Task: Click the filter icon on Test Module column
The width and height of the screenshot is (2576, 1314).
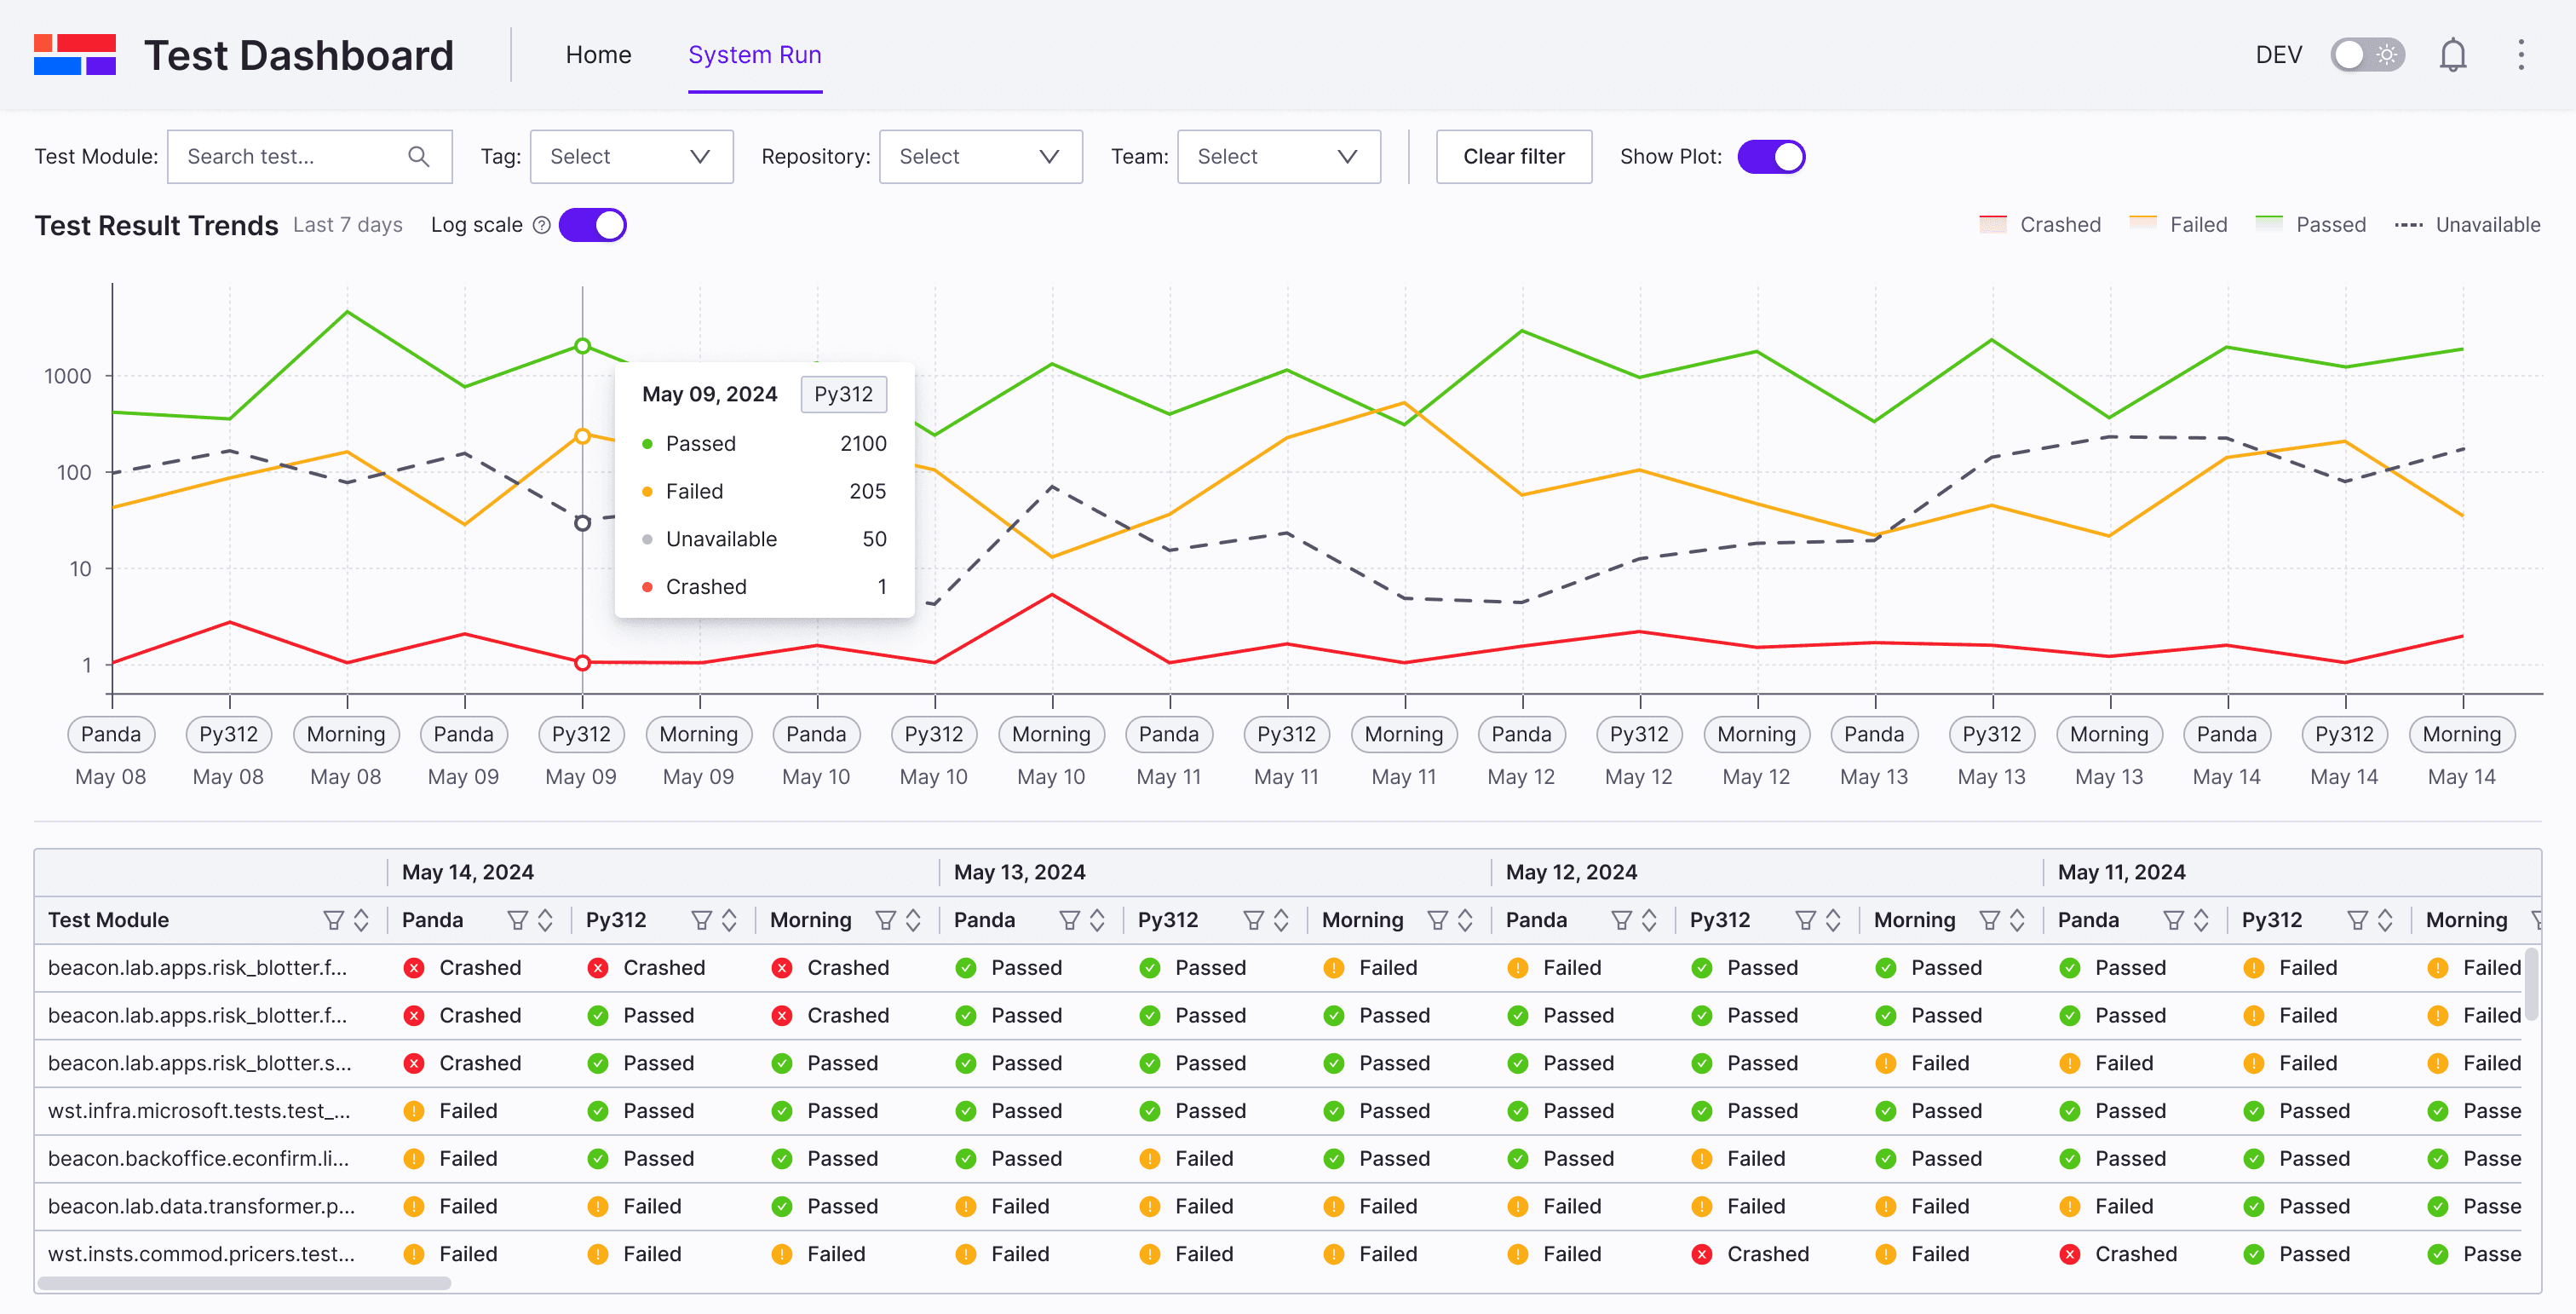Action: (333, 920)
